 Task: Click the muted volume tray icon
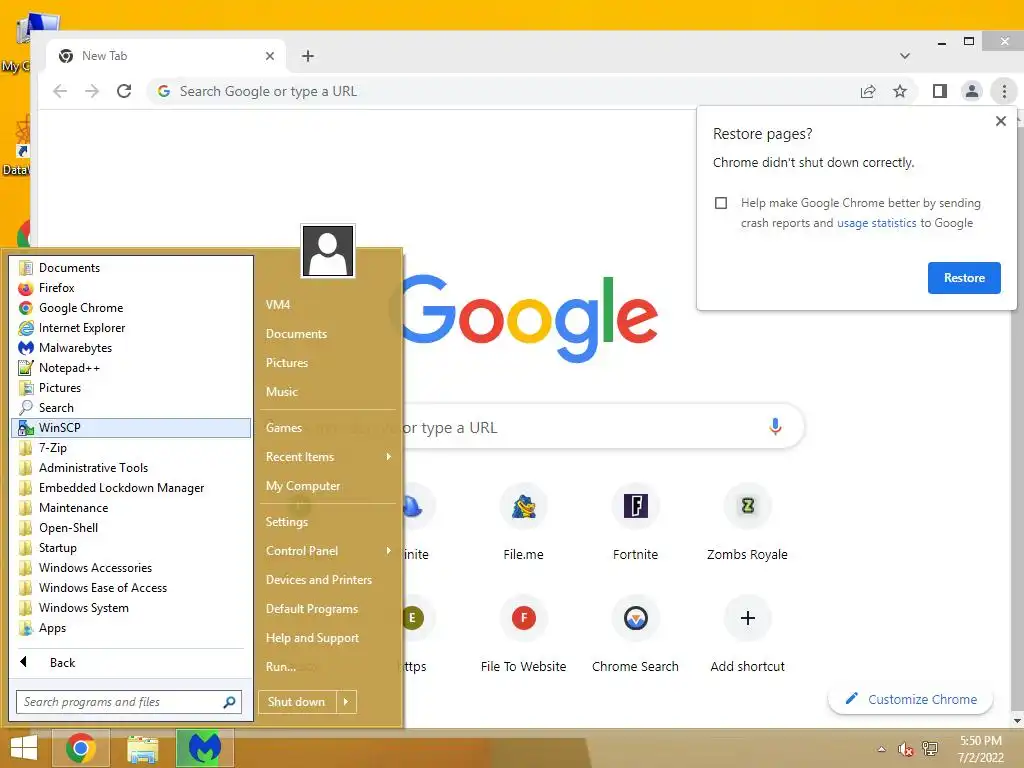[x=905, y=749]
